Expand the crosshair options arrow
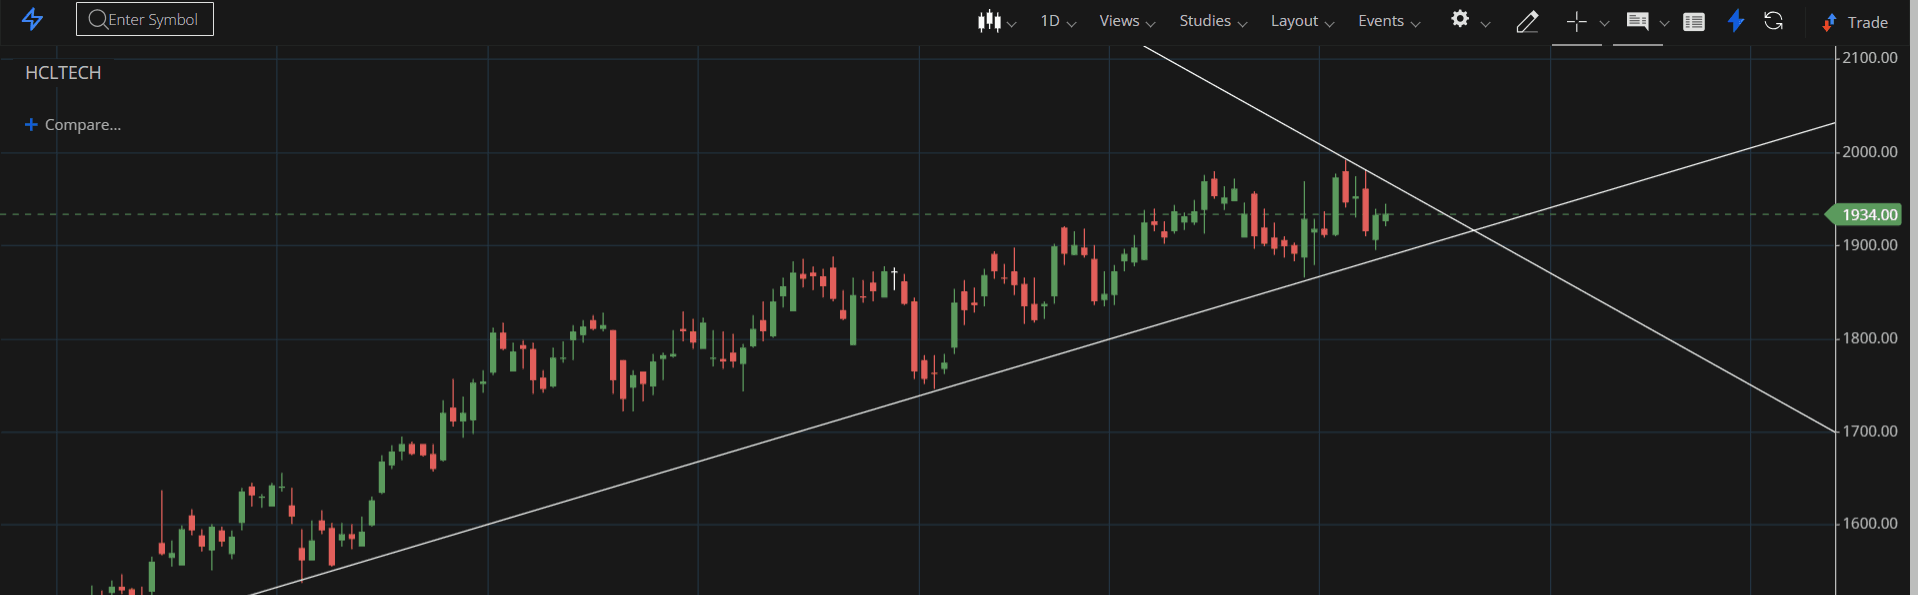This screenshot has width=1918, height=595. click(x=1604, y=24)
